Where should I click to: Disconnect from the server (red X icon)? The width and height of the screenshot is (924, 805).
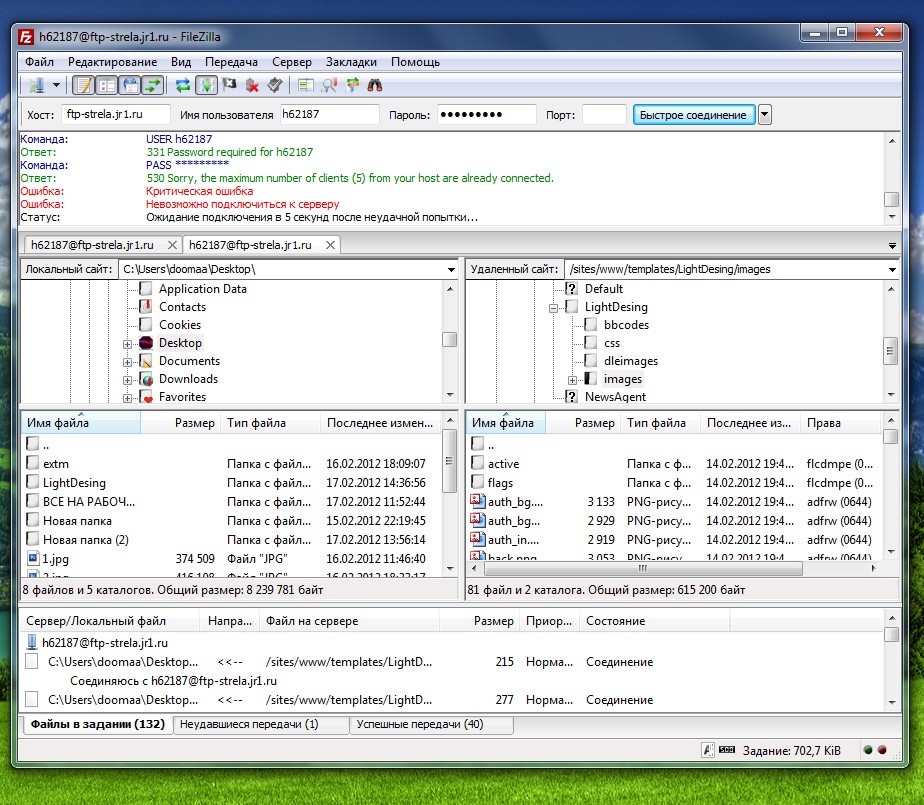[252, 85]
